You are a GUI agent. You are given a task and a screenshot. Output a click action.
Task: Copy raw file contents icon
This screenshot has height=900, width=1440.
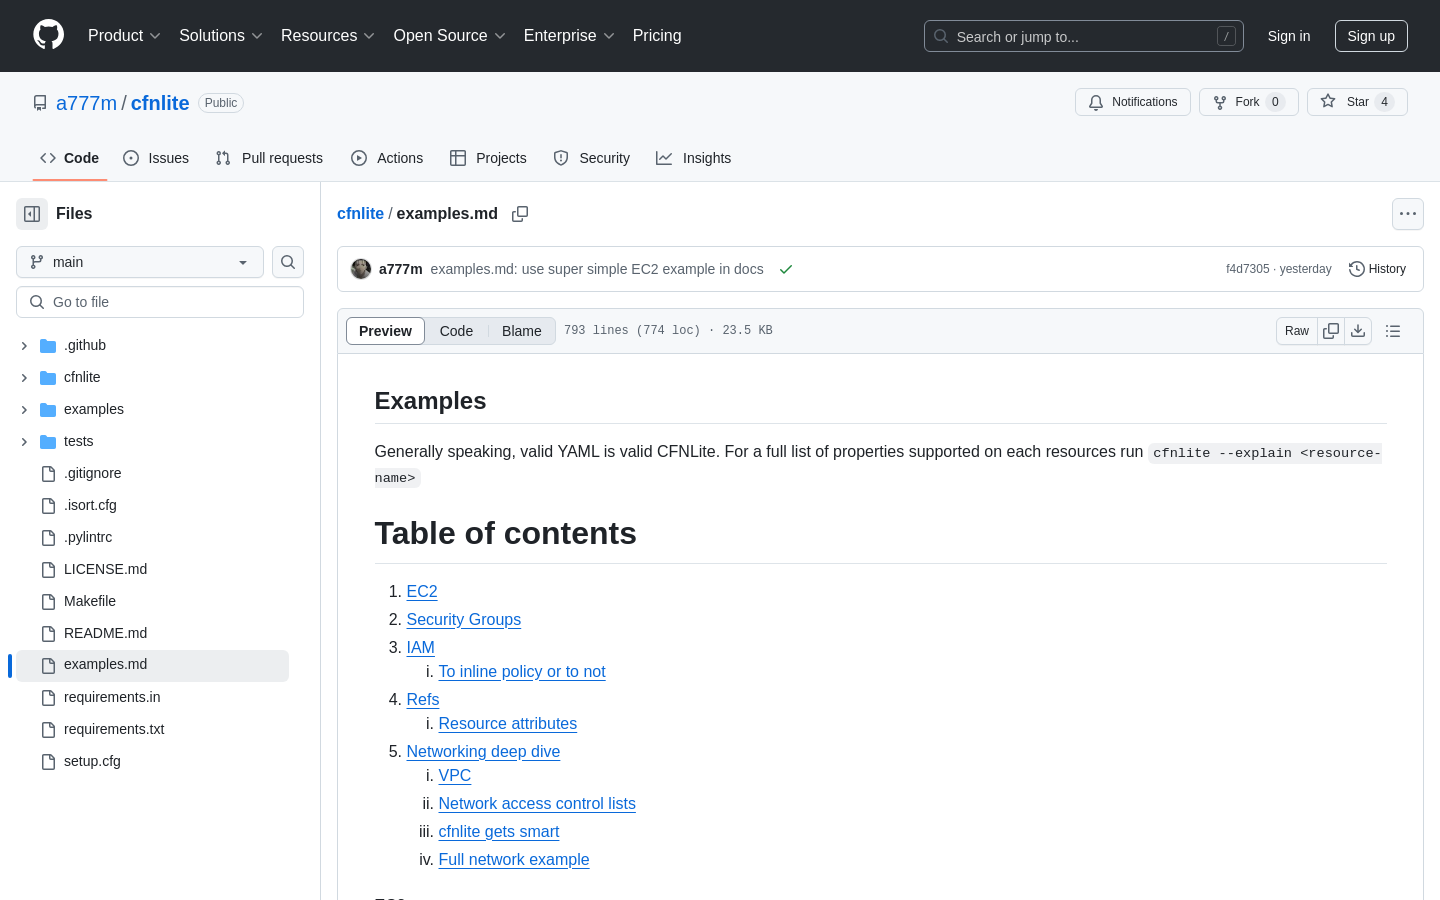tap(1331, 331)
